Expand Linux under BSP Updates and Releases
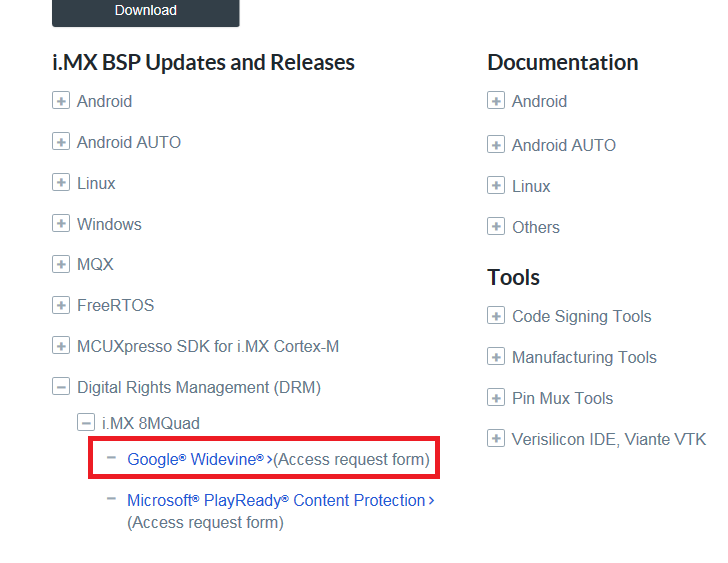This screenshot has height=563, width=728. pyautogui.click(x=61, y=183)
